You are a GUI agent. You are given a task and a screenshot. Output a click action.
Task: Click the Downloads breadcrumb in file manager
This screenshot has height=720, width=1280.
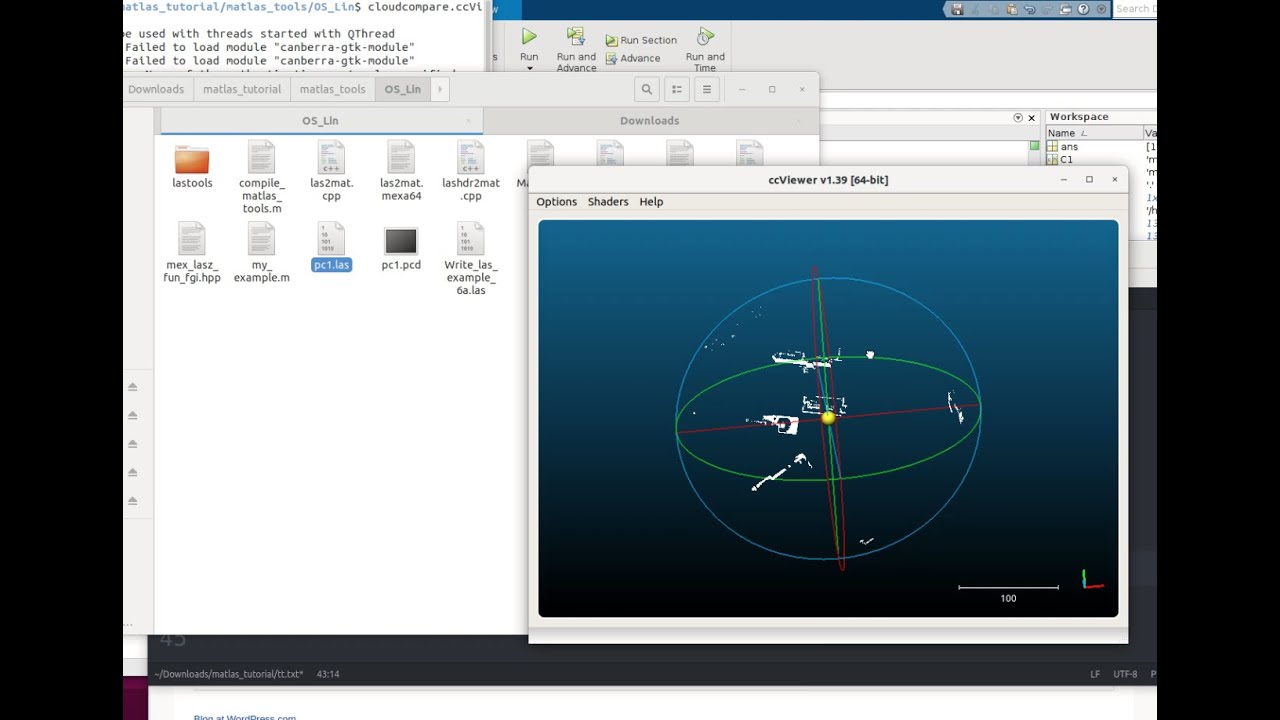tap(156, 89)
